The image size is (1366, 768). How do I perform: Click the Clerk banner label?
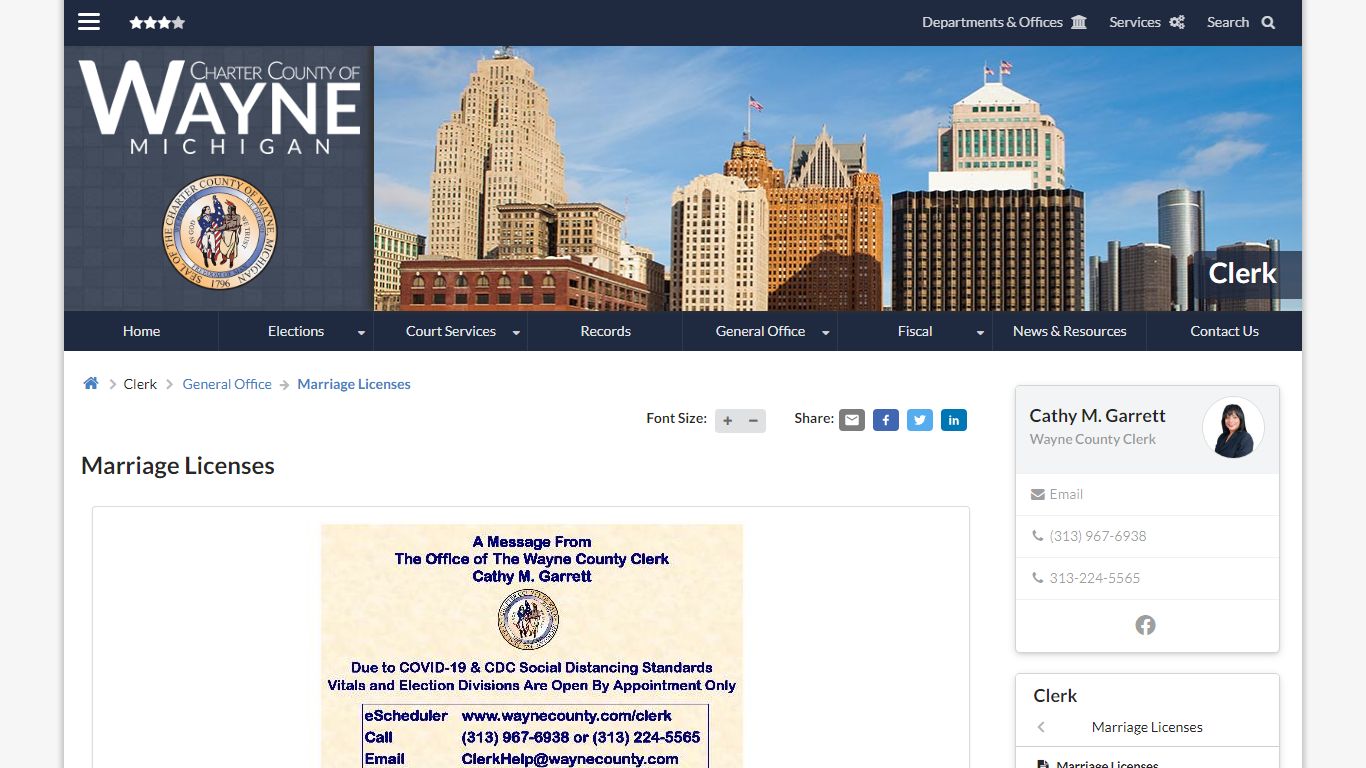coord(1243,274)
